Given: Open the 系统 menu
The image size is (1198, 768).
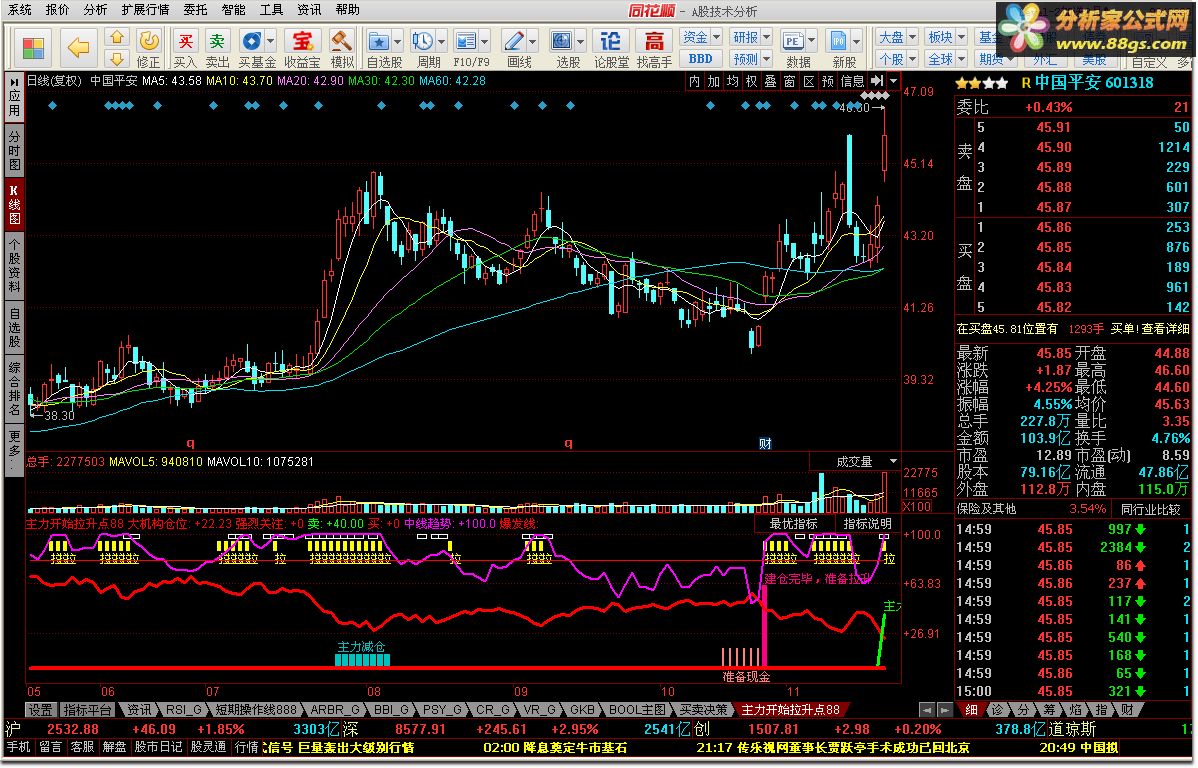Looking at the screenshot, I should (x=19, y=10).
